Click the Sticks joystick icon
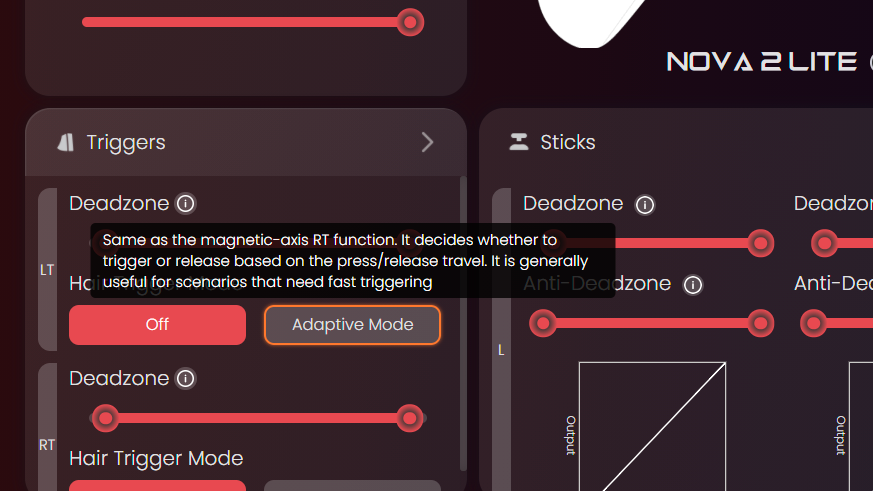This screenshot has width=873, height=491. [x=518, y=142]
